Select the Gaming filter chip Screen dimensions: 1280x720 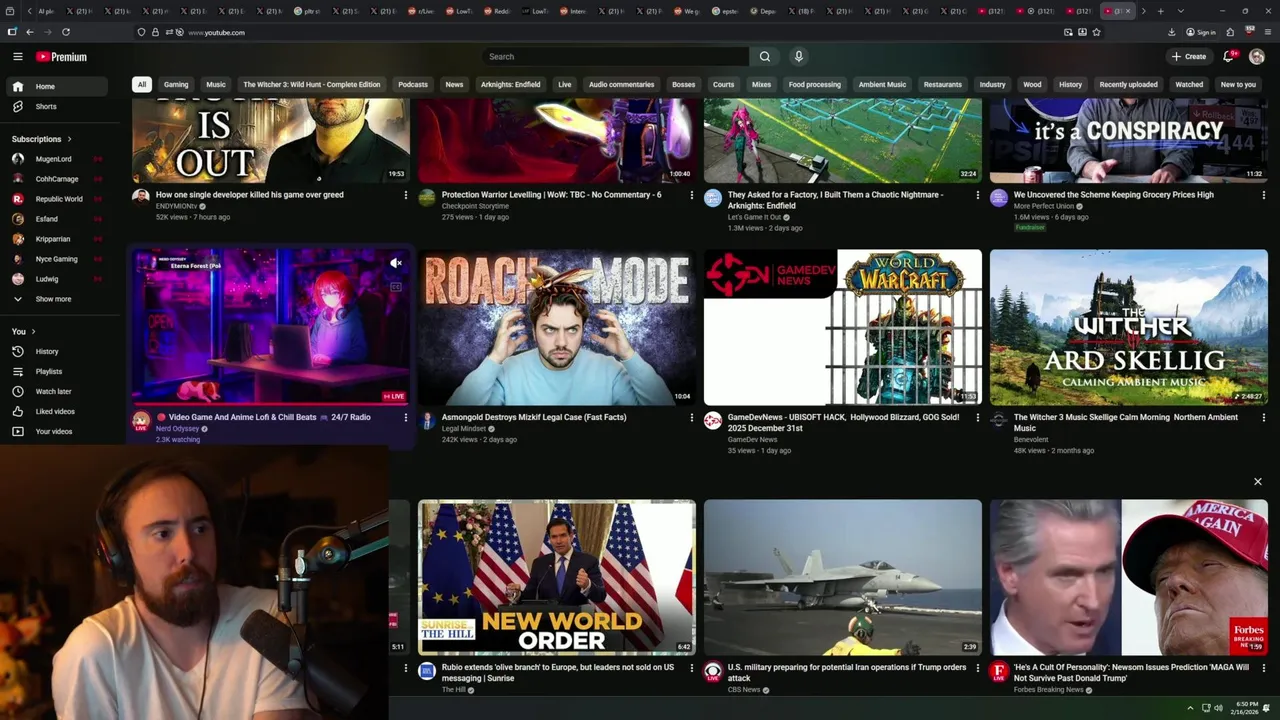[176, 85]
